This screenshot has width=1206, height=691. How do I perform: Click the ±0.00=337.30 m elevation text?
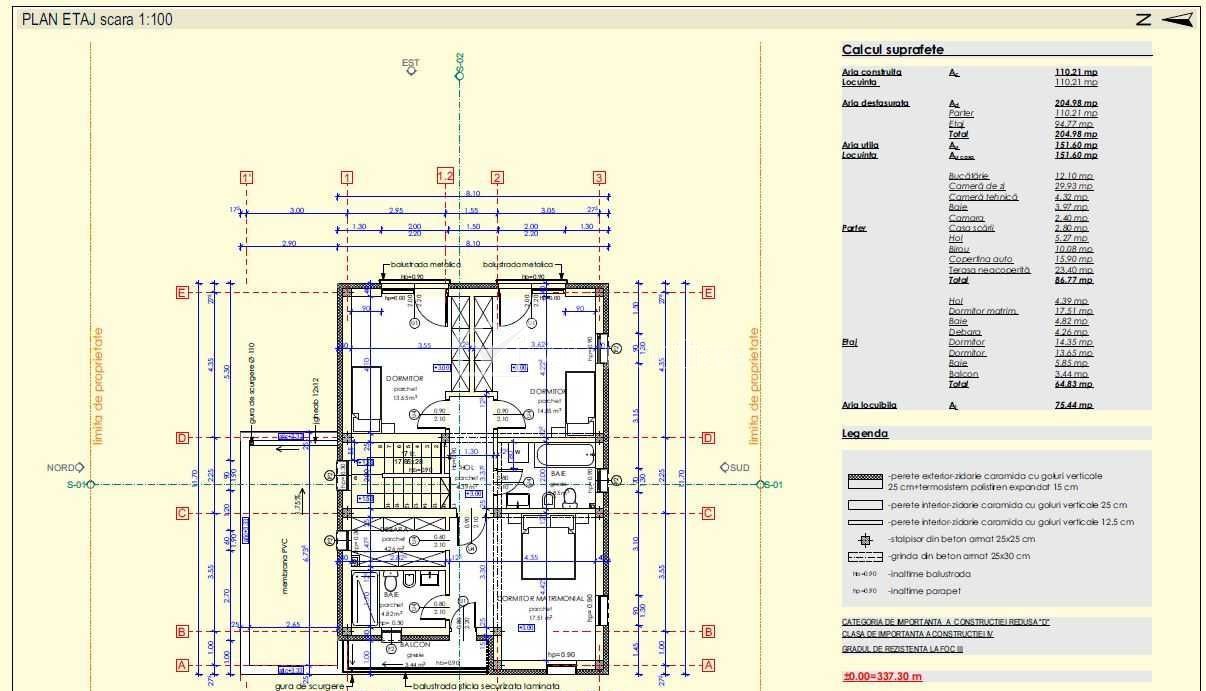(x=882, y=677)
